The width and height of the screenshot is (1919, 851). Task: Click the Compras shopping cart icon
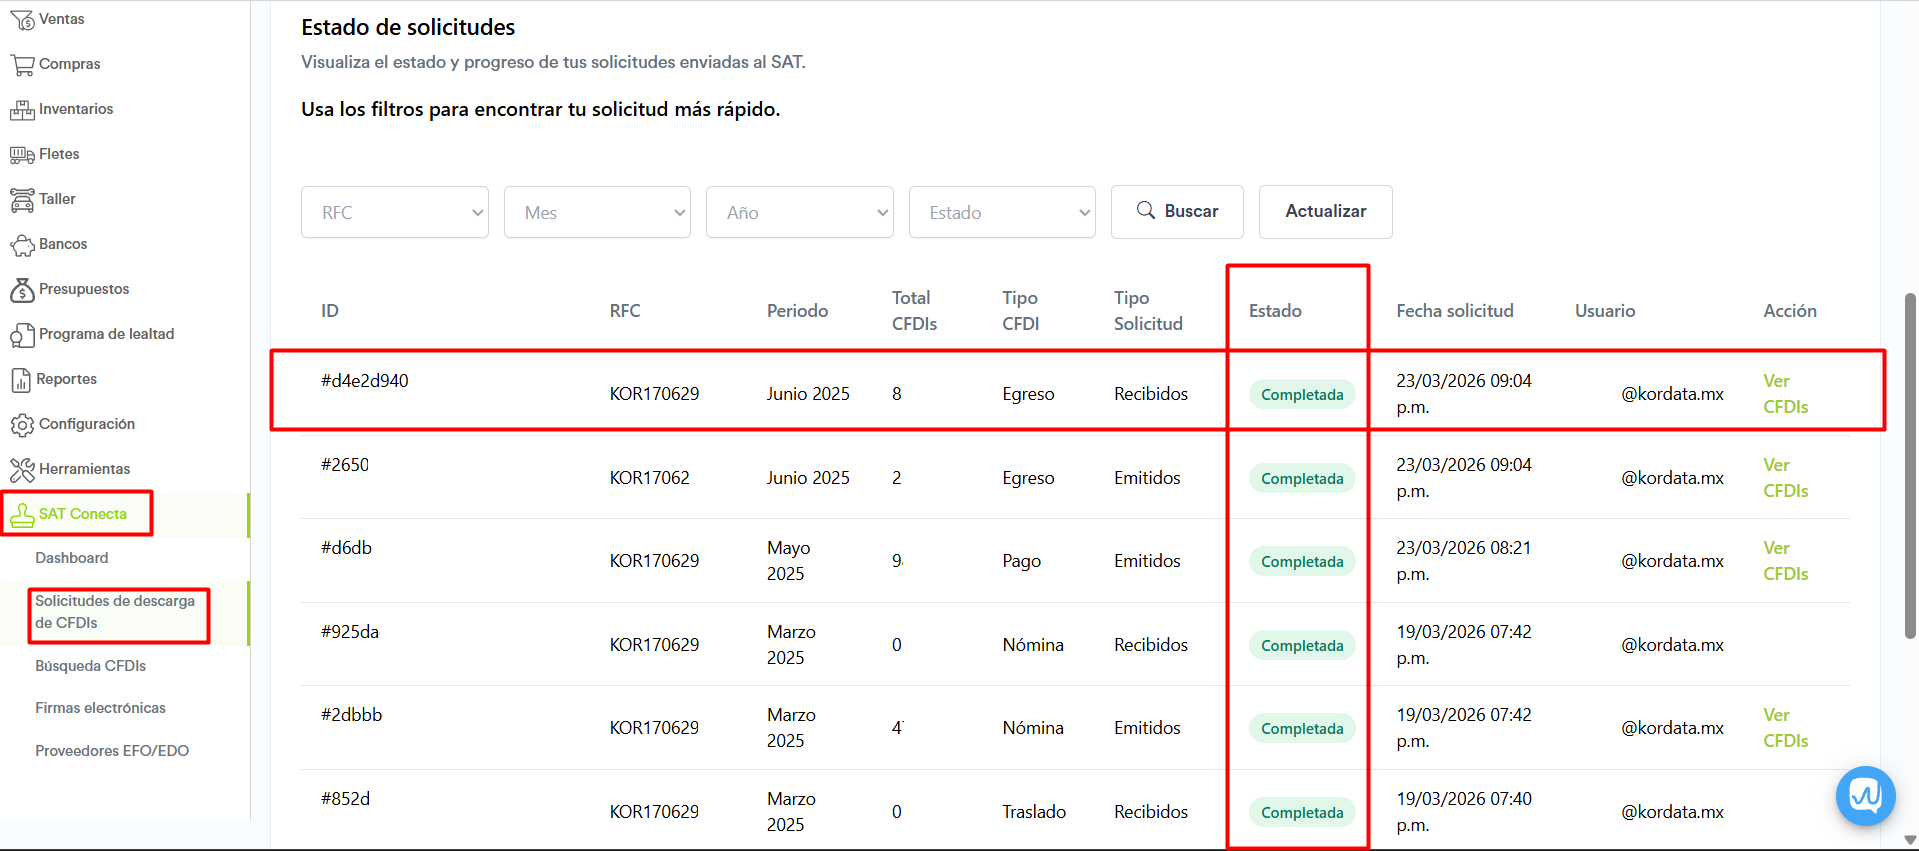[x=22, y=65]
